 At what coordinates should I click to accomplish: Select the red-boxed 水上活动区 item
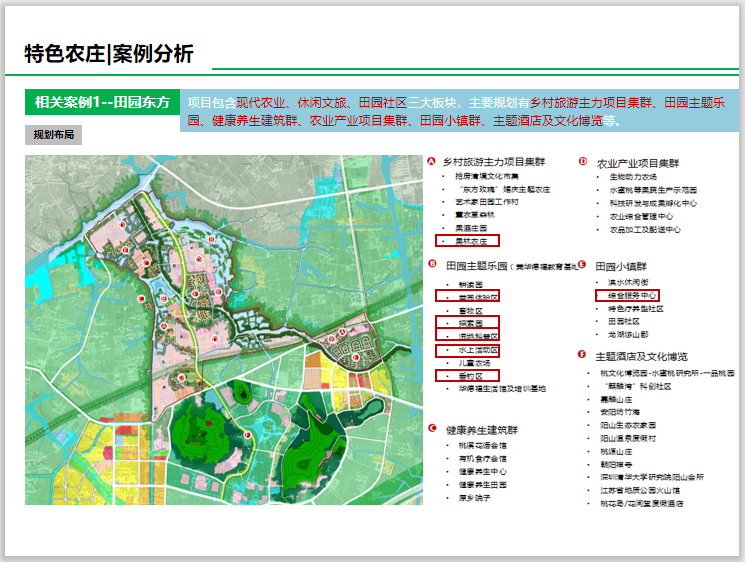pos(469,350)
